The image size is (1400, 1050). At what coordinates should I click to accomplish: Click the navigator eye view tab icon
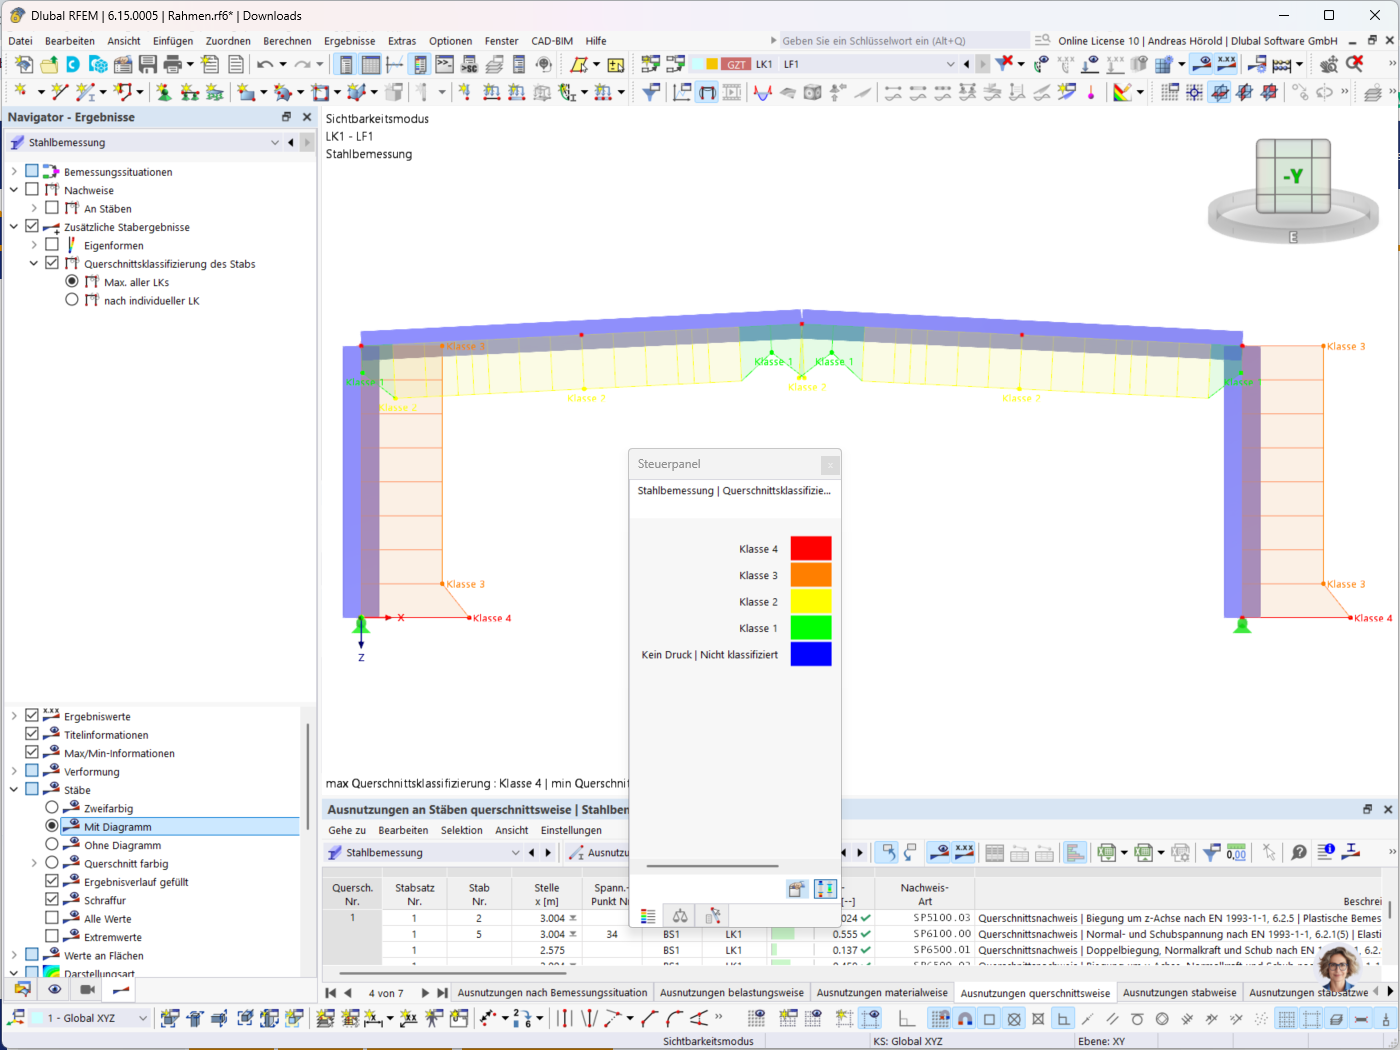click(55, 989)
